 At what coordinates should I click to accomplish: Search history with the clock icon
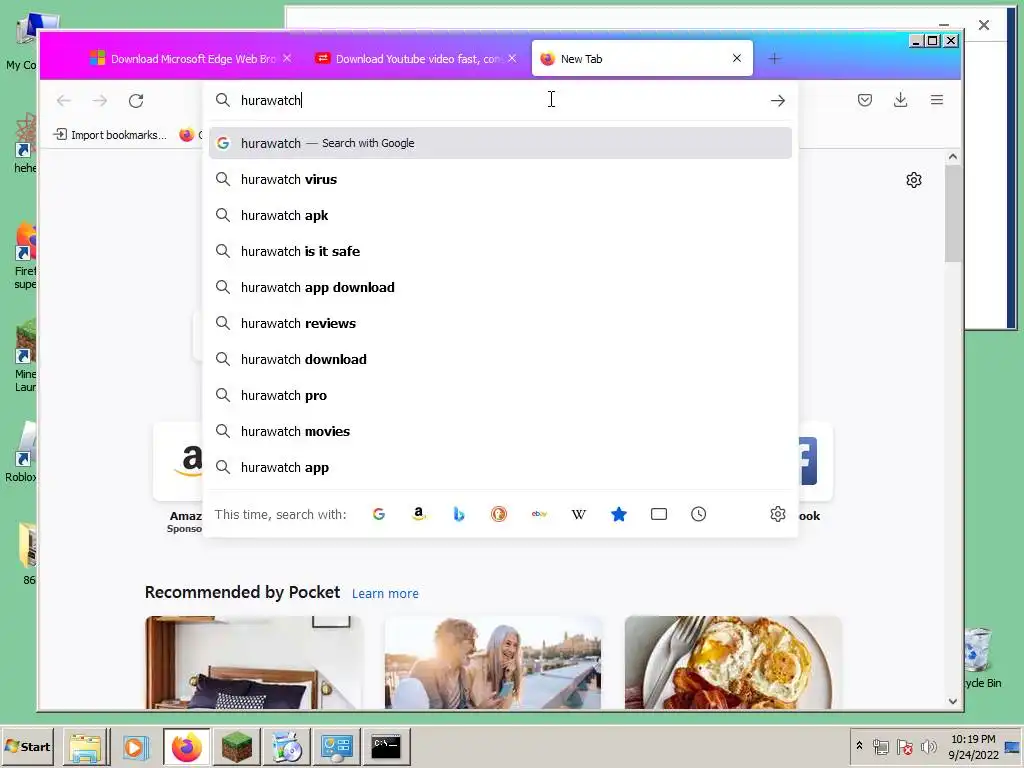699,515
